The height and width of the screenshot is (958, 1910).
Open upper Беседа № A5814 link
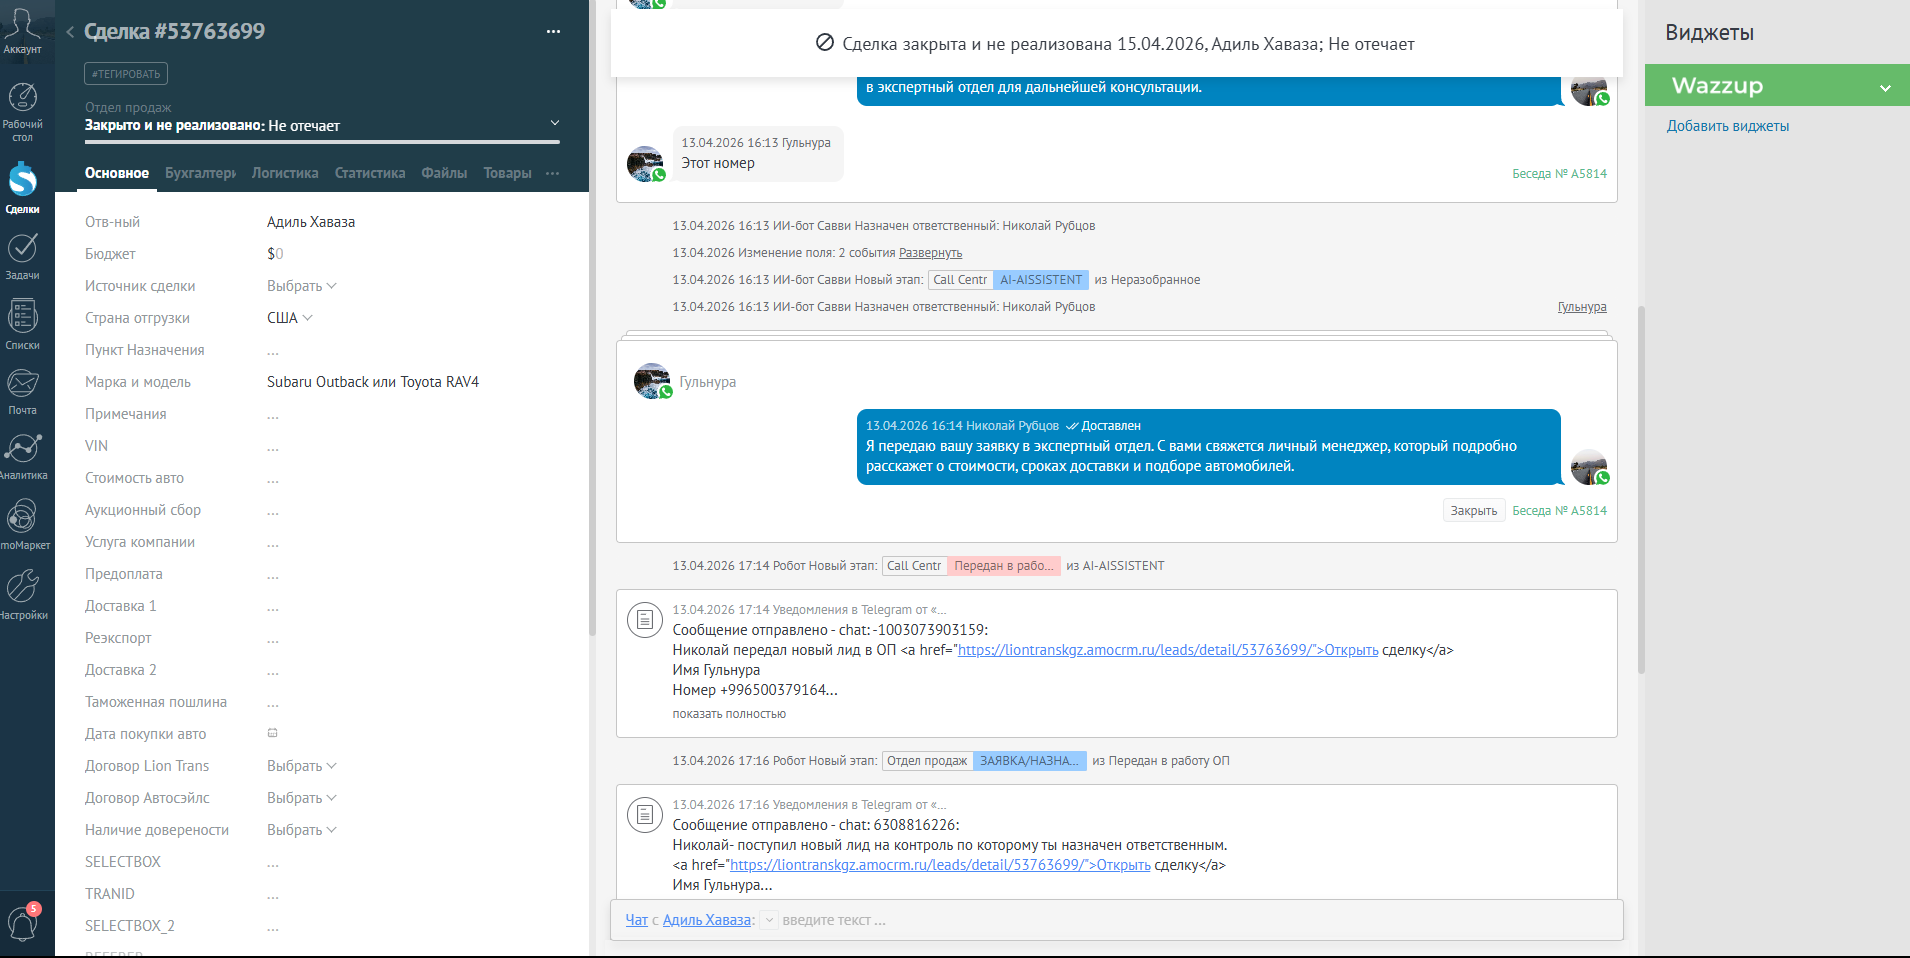[1559, 174]
